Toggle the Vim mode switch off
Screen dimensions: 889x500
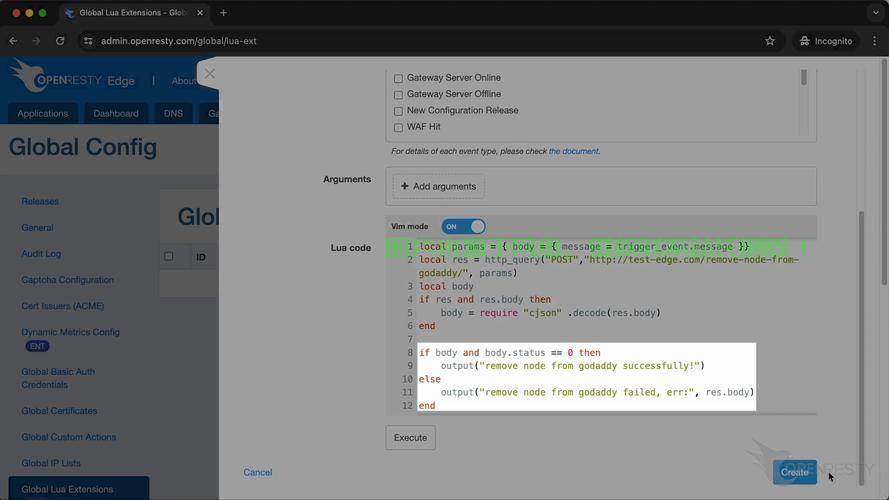pyautogui.click(x=463, y=226)
